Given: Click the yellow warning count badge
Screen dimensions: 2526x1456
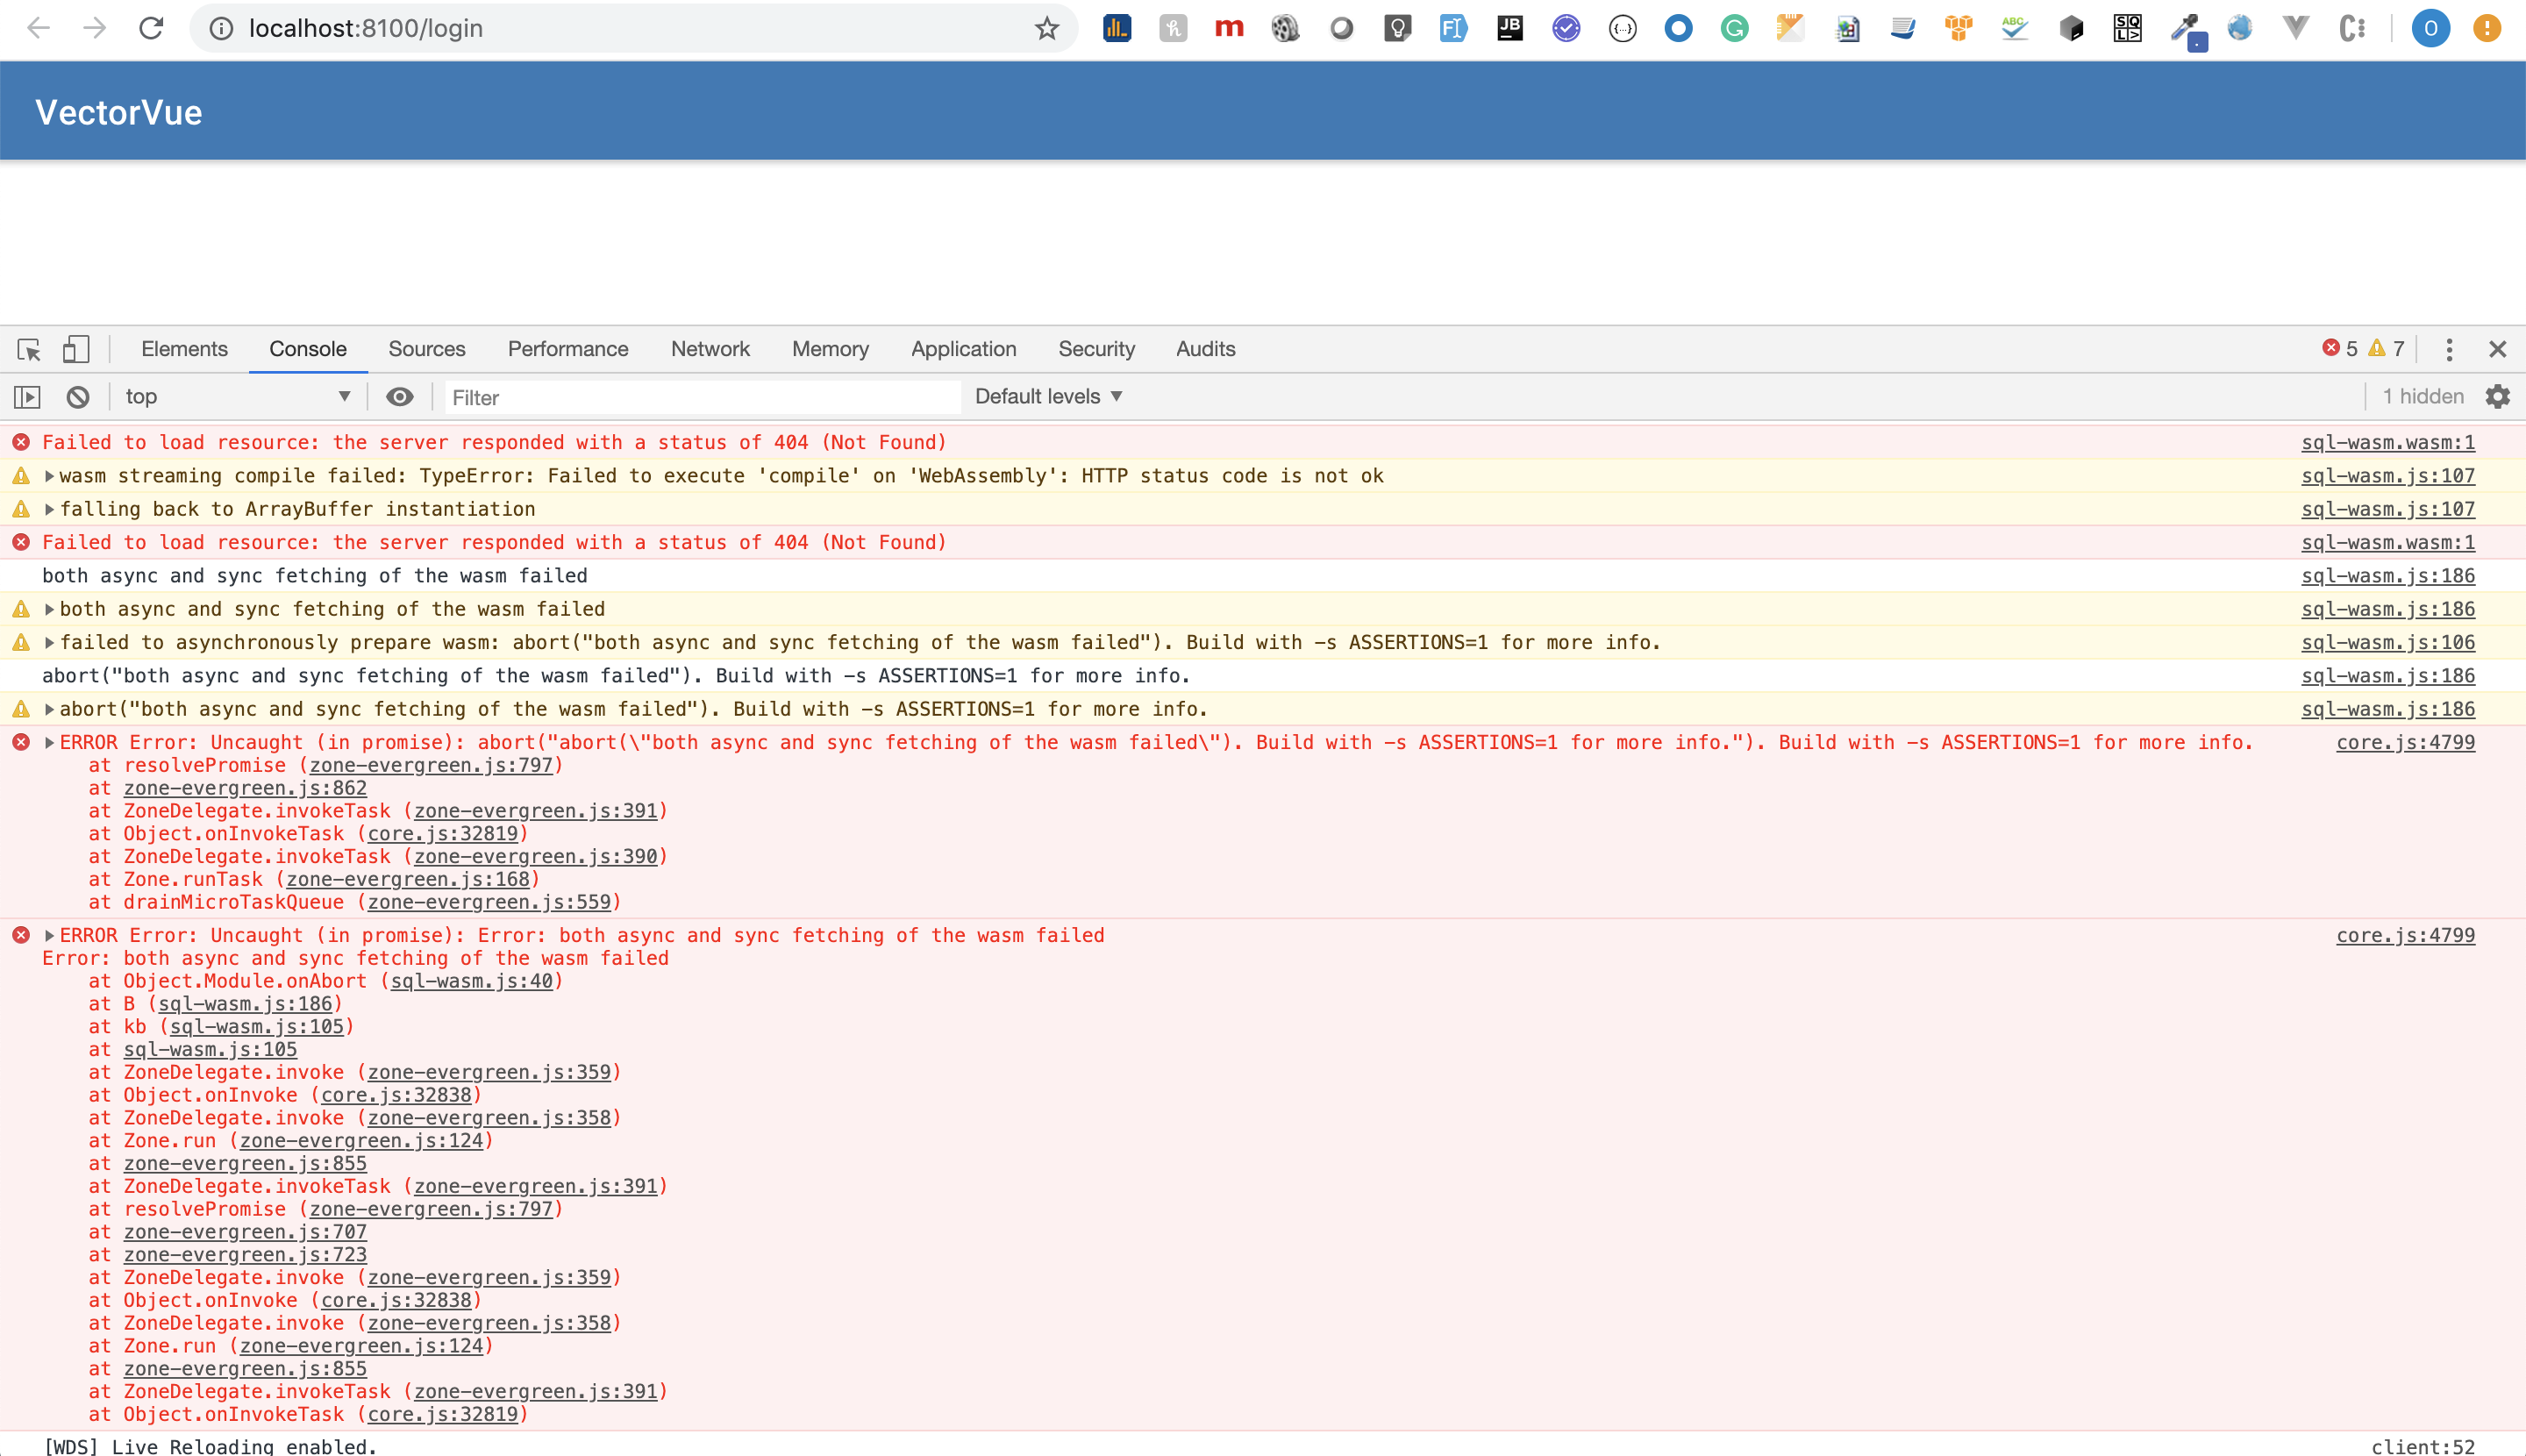Looking at the screenshot, I should tap(2386, 348).
